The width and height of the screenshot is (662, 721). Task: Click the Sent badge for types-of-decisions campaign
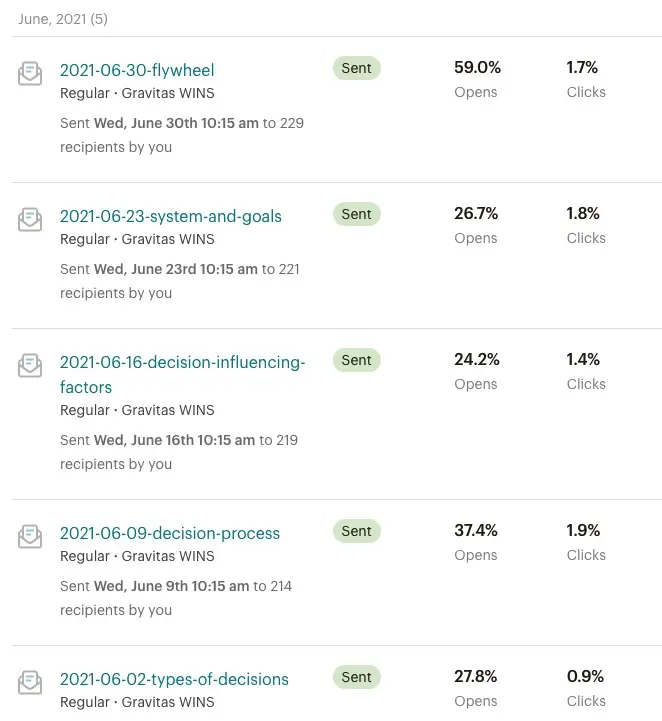pyautogui.click(x=357, y=677)
